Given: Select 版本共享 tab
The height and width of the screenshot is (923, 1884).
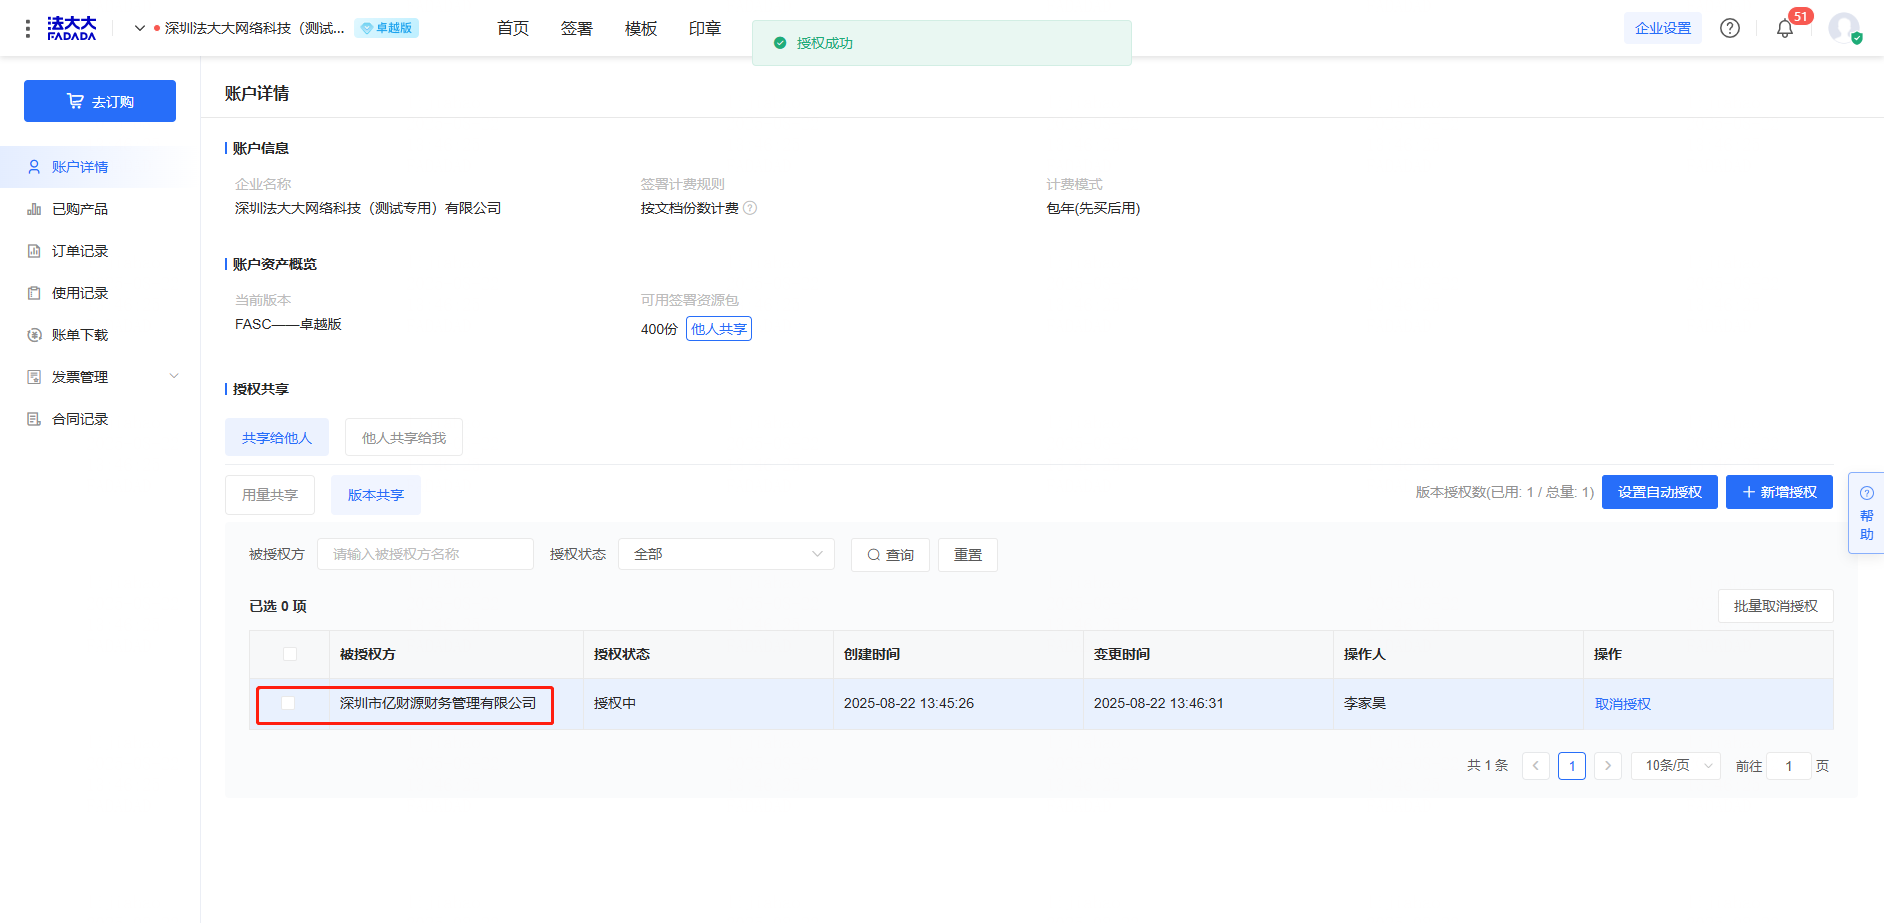Looking at the screenshot, I should click(x=376, y=495).
